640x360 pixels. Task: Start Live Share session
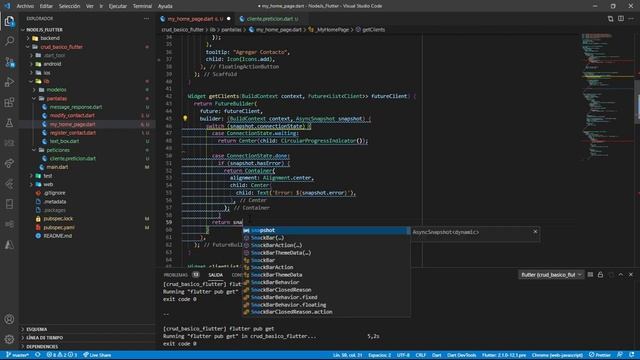pyautogui.click(x=97, y=355)
